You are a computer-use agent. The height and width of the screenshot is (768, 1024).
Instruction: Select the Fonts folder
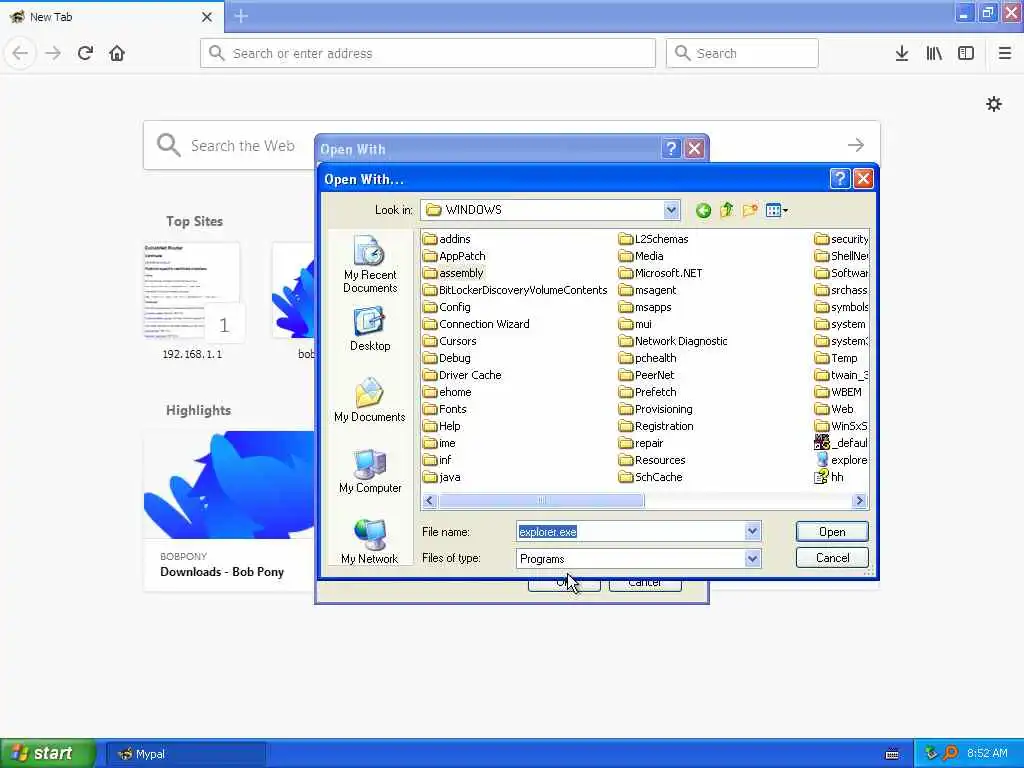pyautogui.click(x=445, y=409)
